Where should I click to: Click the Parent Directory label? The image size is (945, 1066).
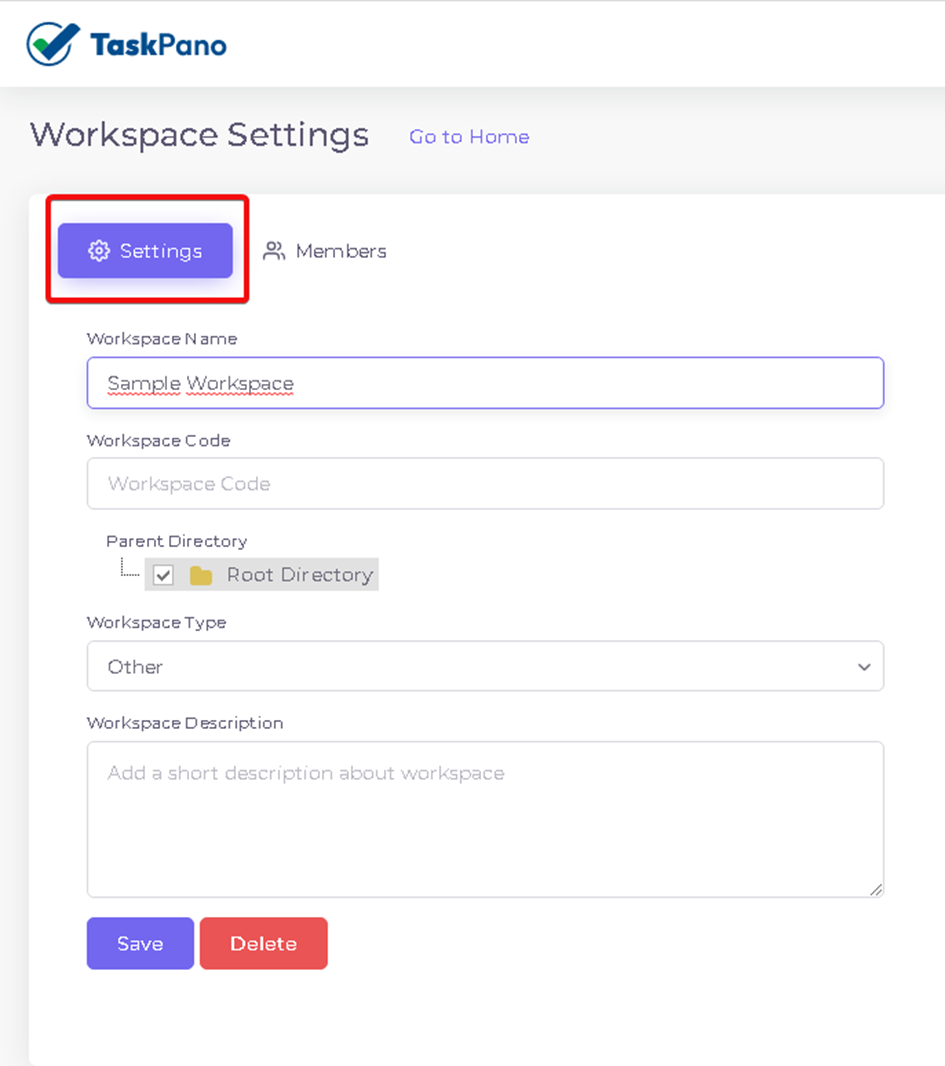pos(177,541)
